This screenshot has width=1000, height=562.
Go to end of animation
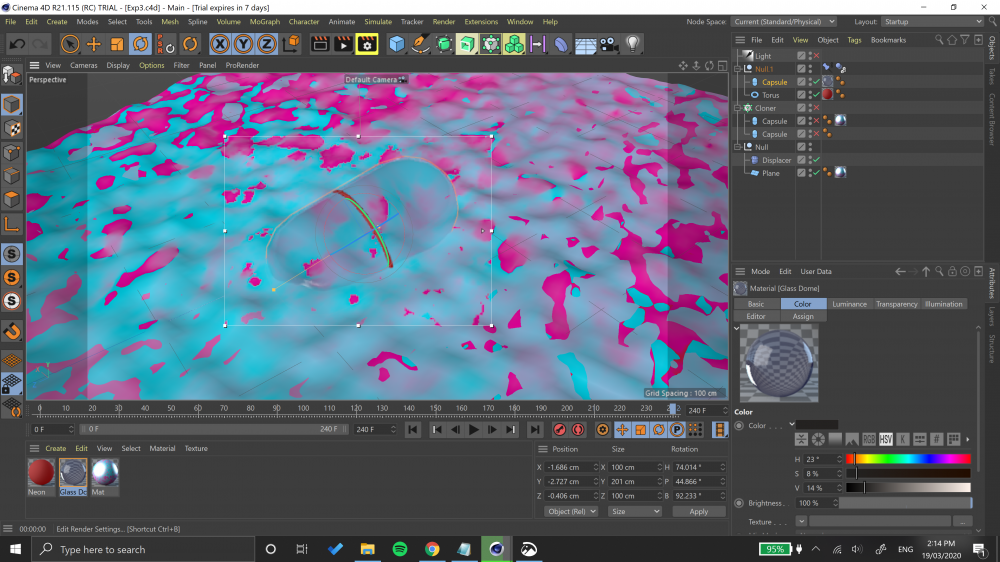534,429
